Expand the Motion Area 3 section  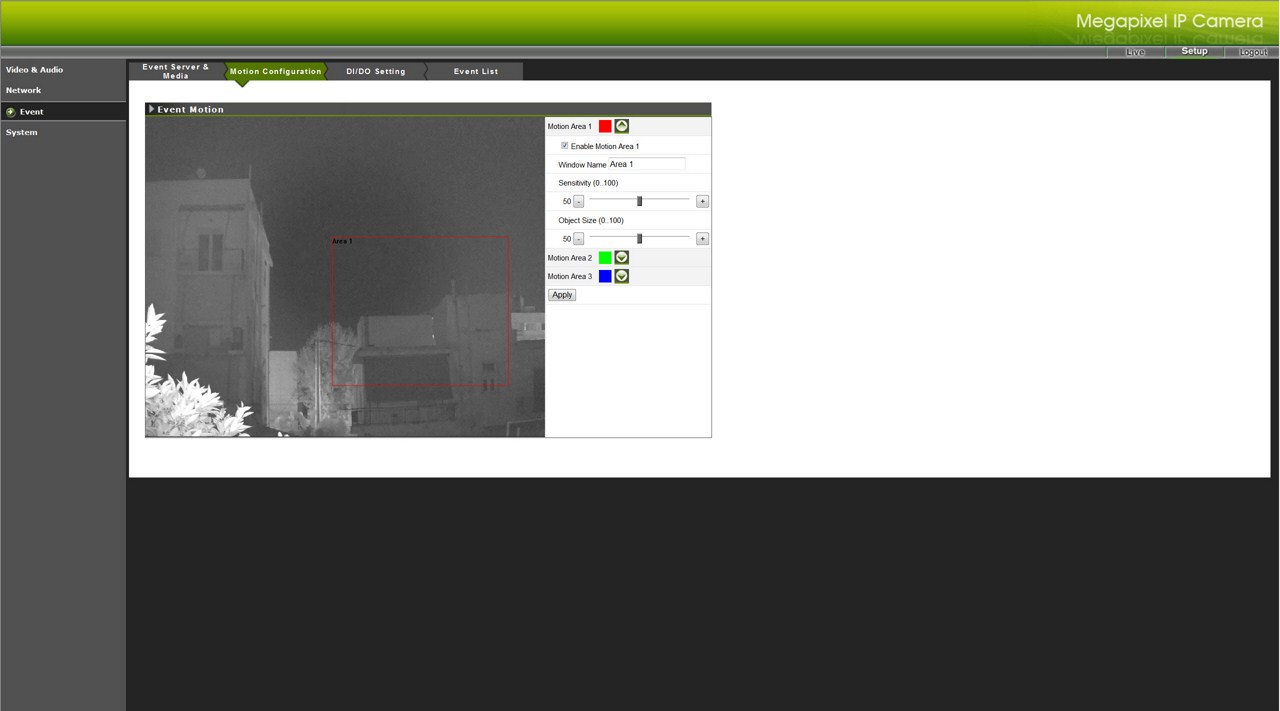[622, 276]
